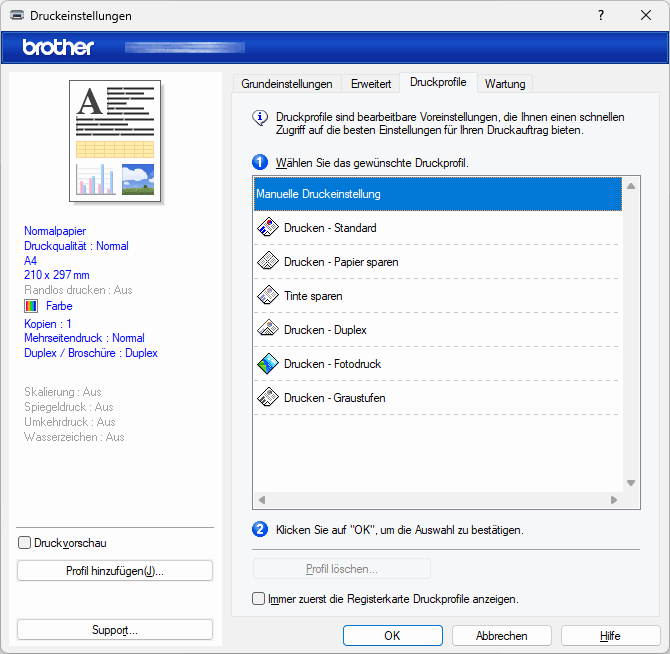Click the Wasserzeichen : Aus text
This screenshot has width=670, height=654.
click(x=74, y=437)
